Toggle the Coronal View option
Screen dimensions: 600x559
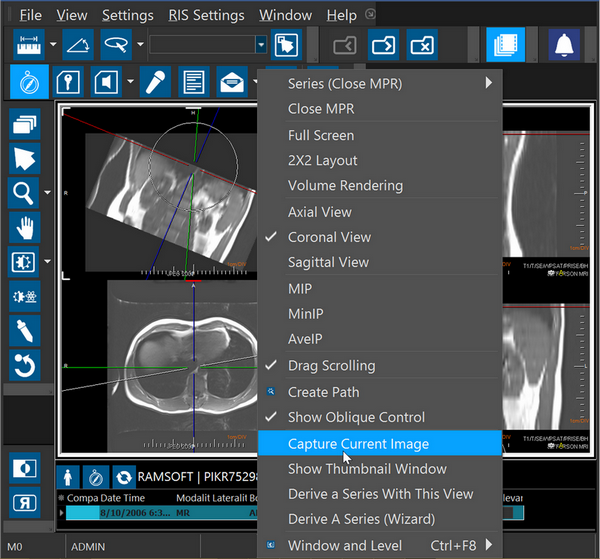coord(329,237)
